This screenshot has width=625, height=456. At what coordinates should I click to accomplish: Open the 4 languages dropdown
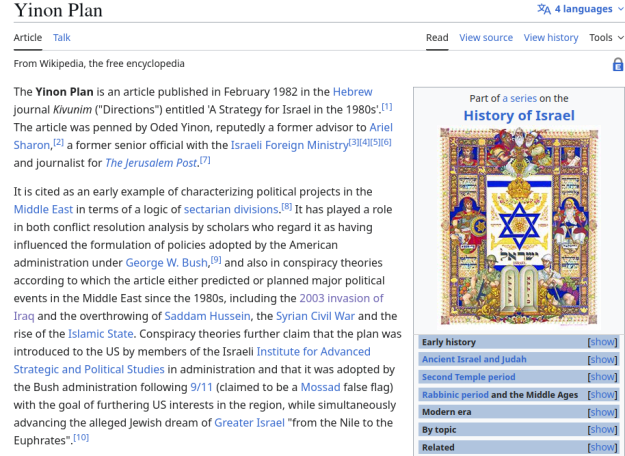click(x=580, y=9)
